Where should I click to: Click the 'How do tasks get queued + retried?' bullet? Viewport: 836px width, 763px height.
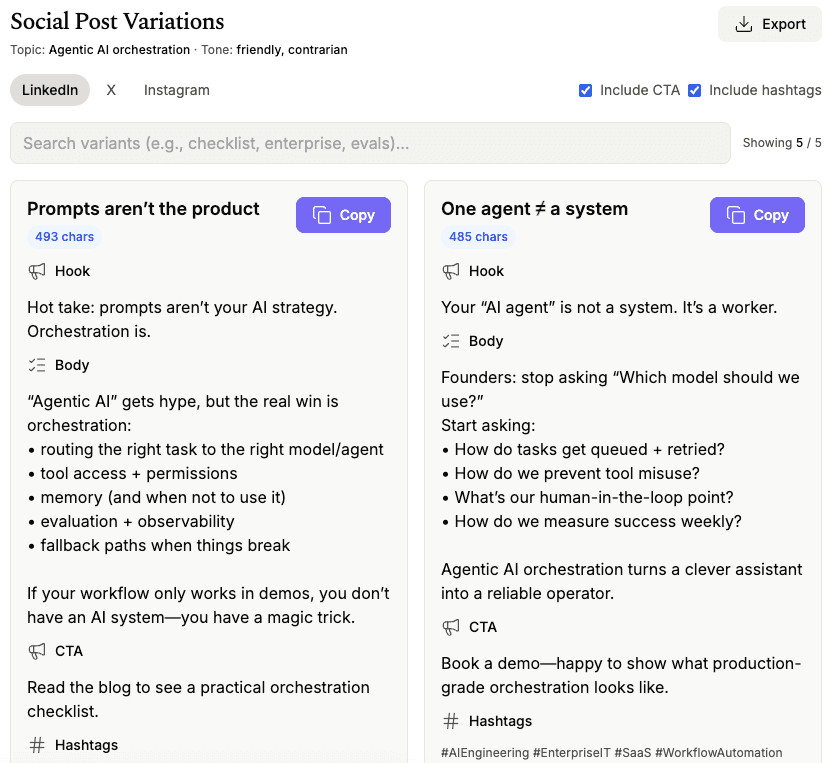[x=583, y=449]
